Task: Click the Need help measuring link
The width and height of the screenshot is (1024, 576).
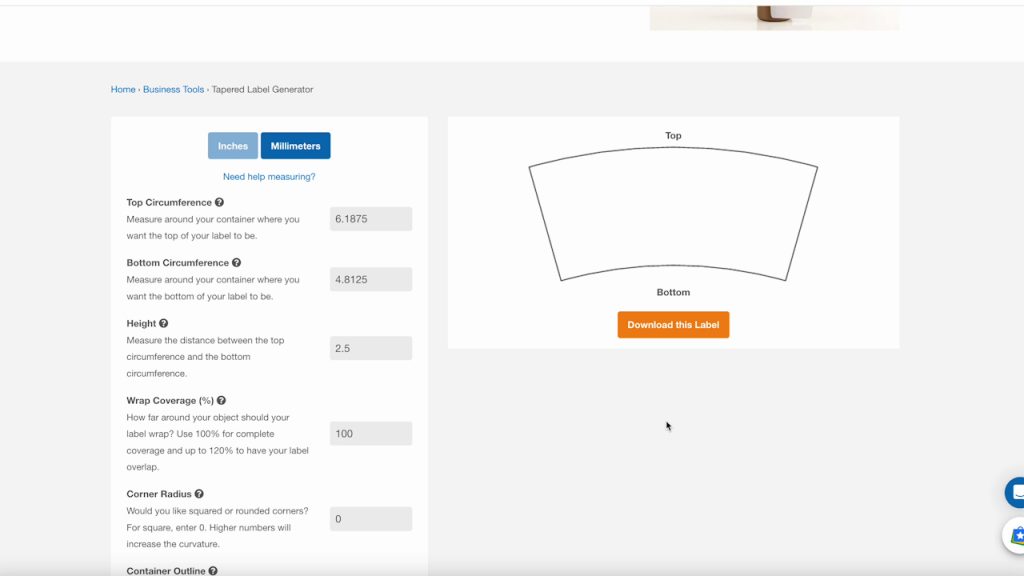Action: coord(269,177)
